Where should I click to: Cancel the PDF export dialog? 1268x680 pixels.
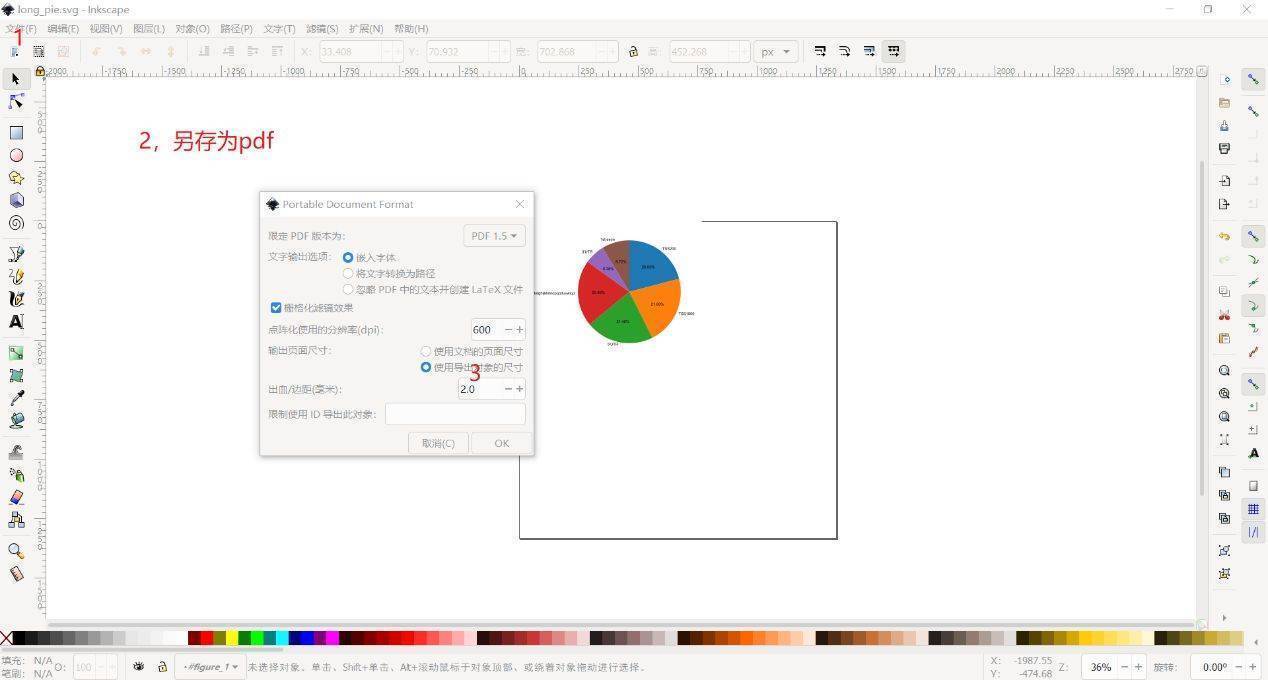click(x=438, y=443)
